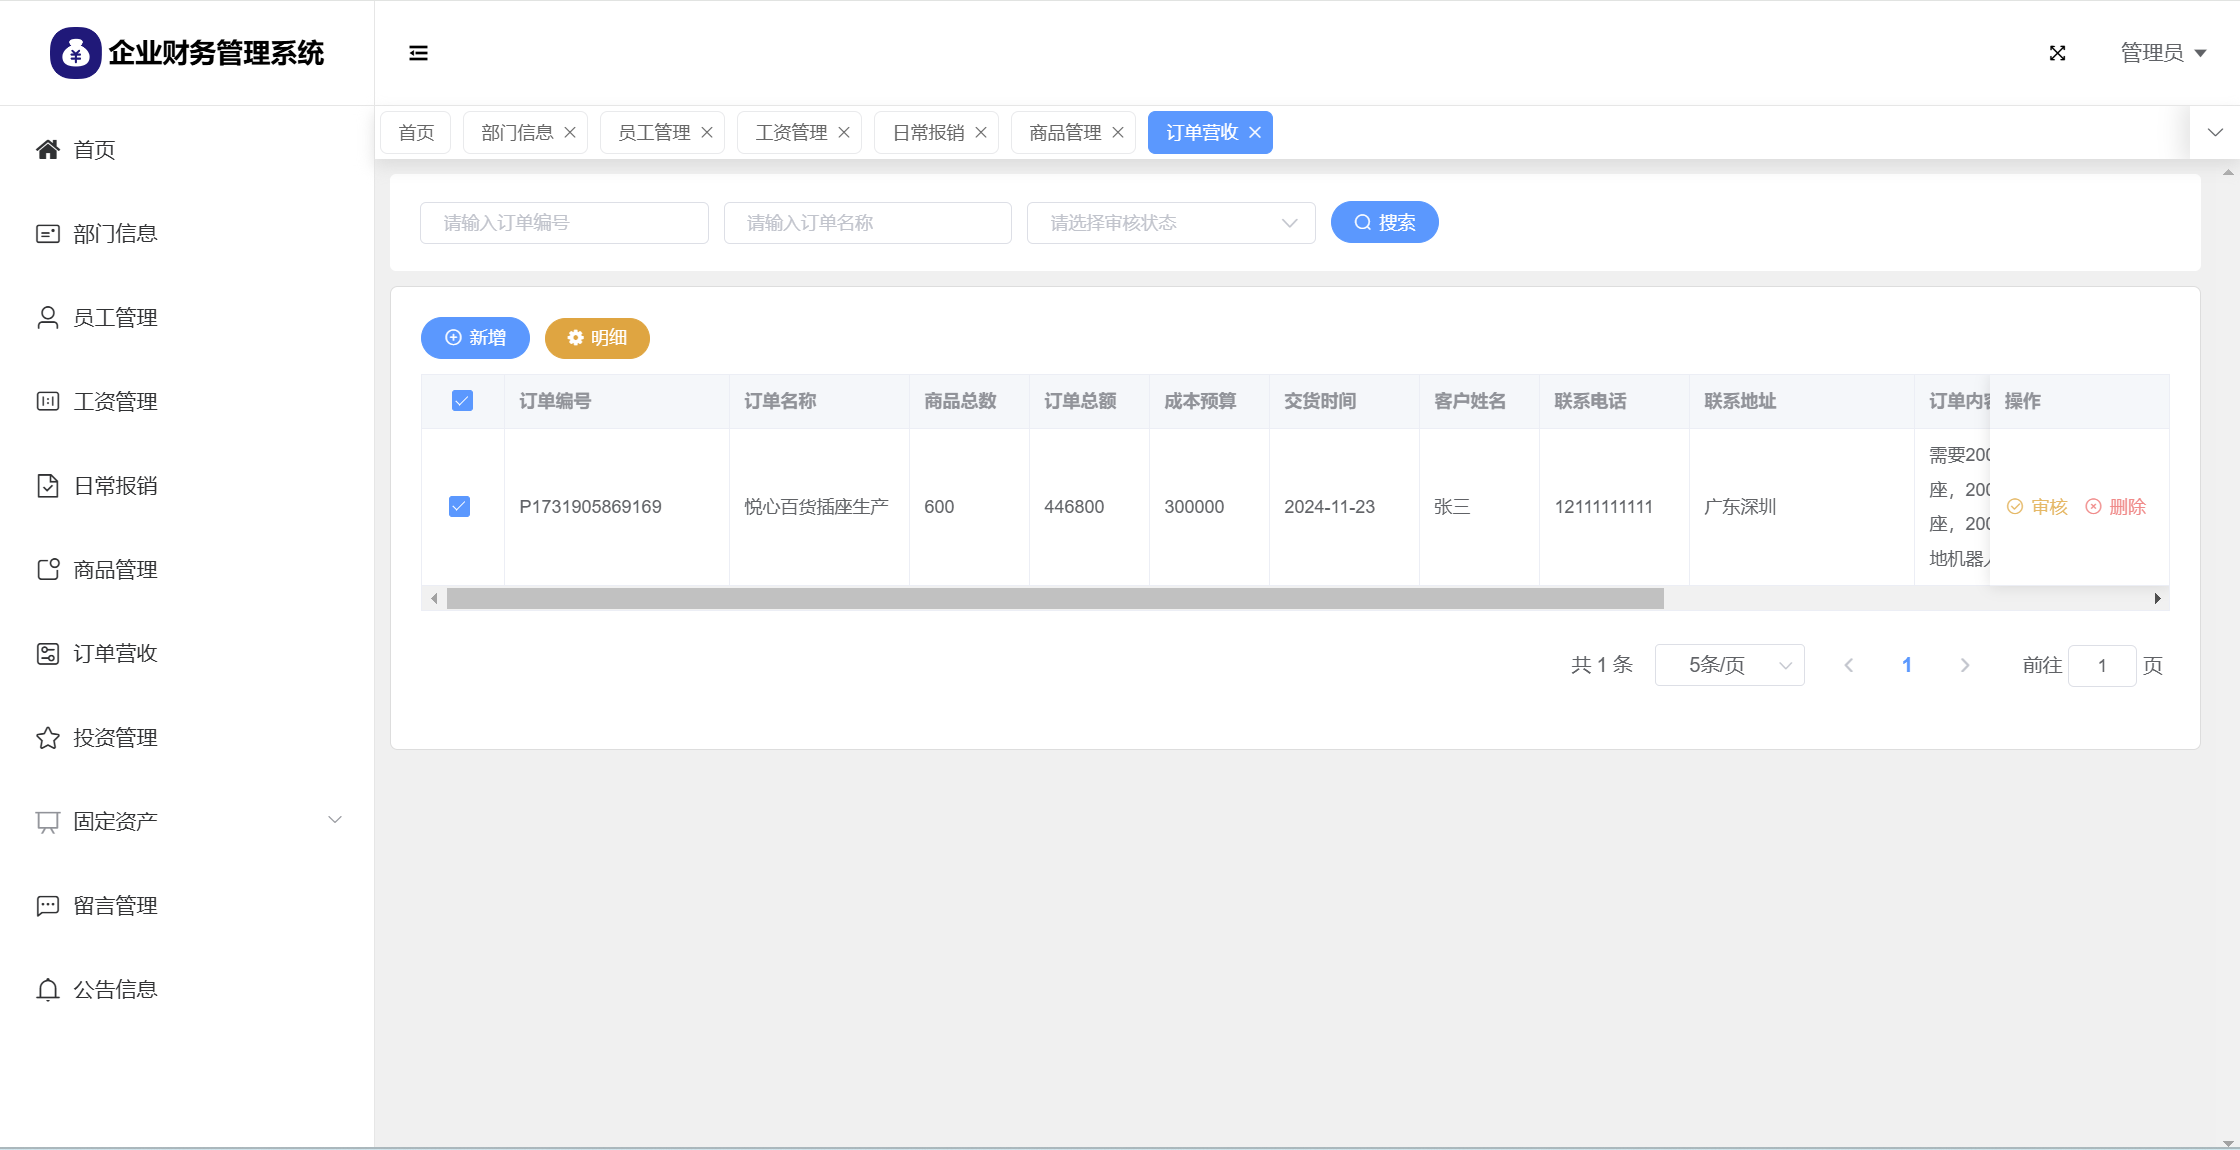
Task: Open the 5条/页 page size dropdown
Action: coord(1729,665)
